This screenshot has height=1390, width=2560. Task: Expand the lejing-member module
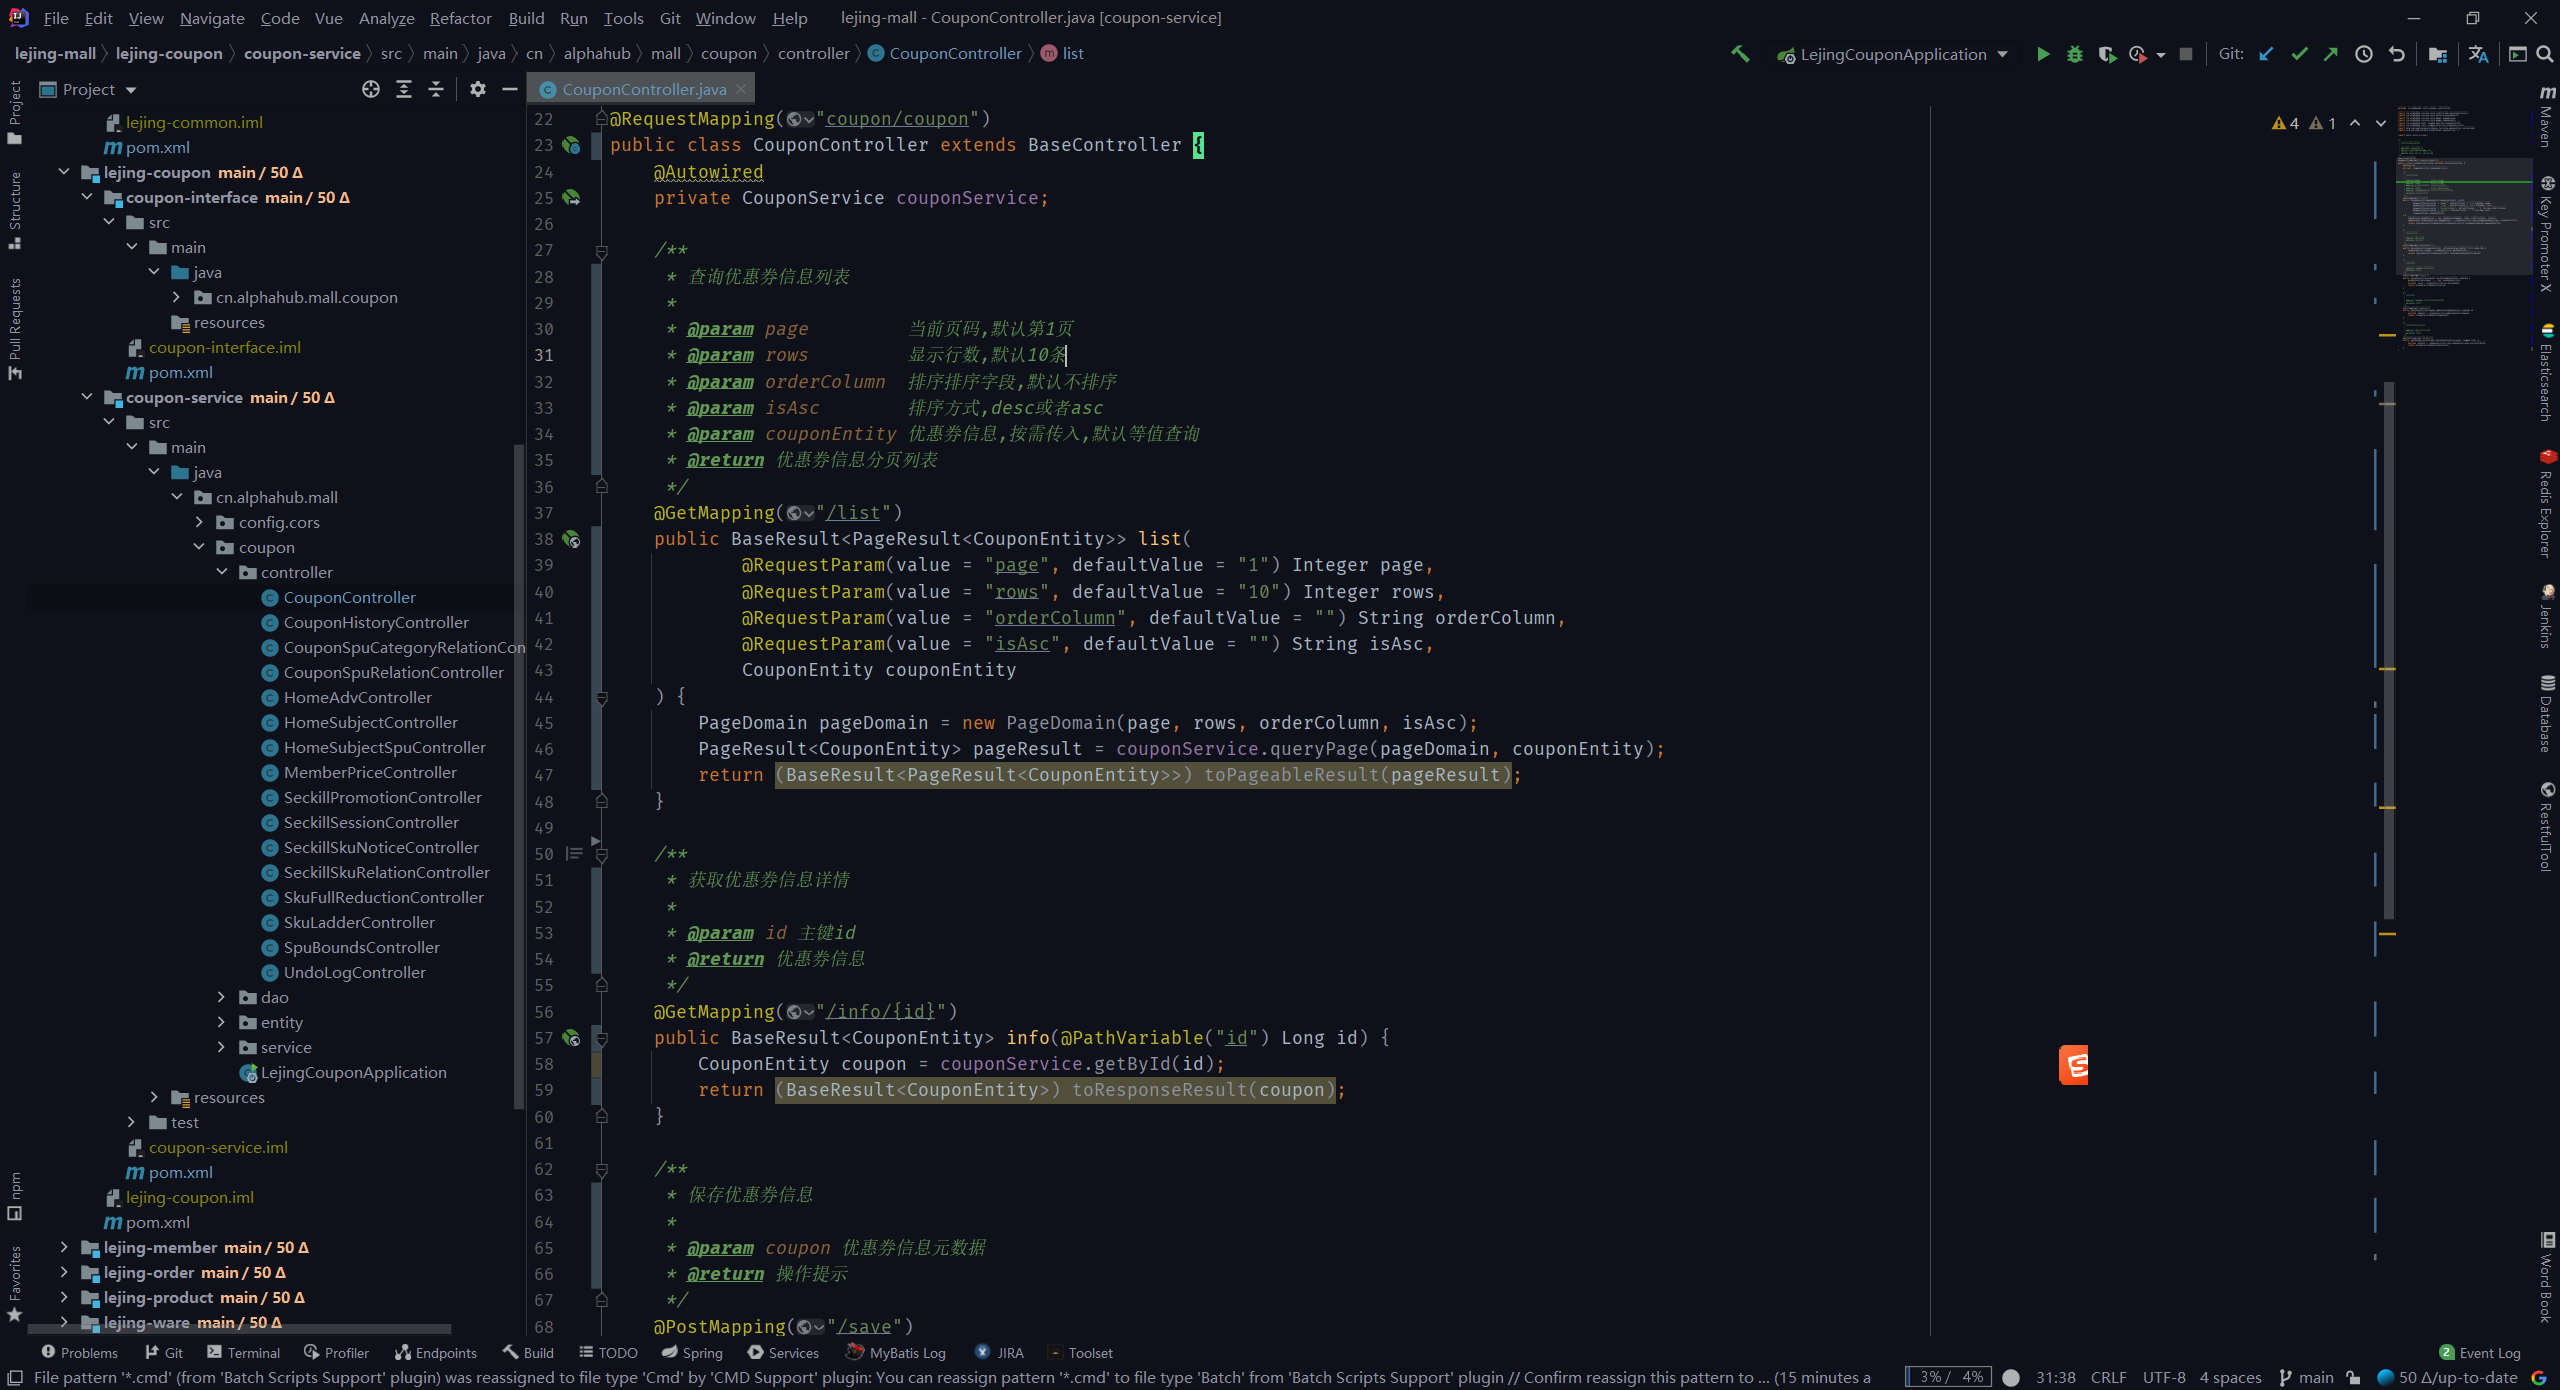tap(64, 1247)
